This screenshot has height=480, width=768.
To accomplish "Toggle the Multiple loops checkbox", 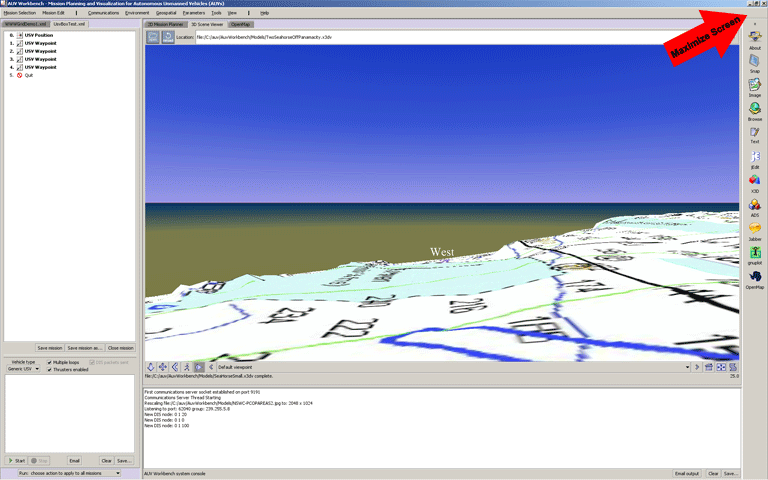I will (x=50, y=362).
